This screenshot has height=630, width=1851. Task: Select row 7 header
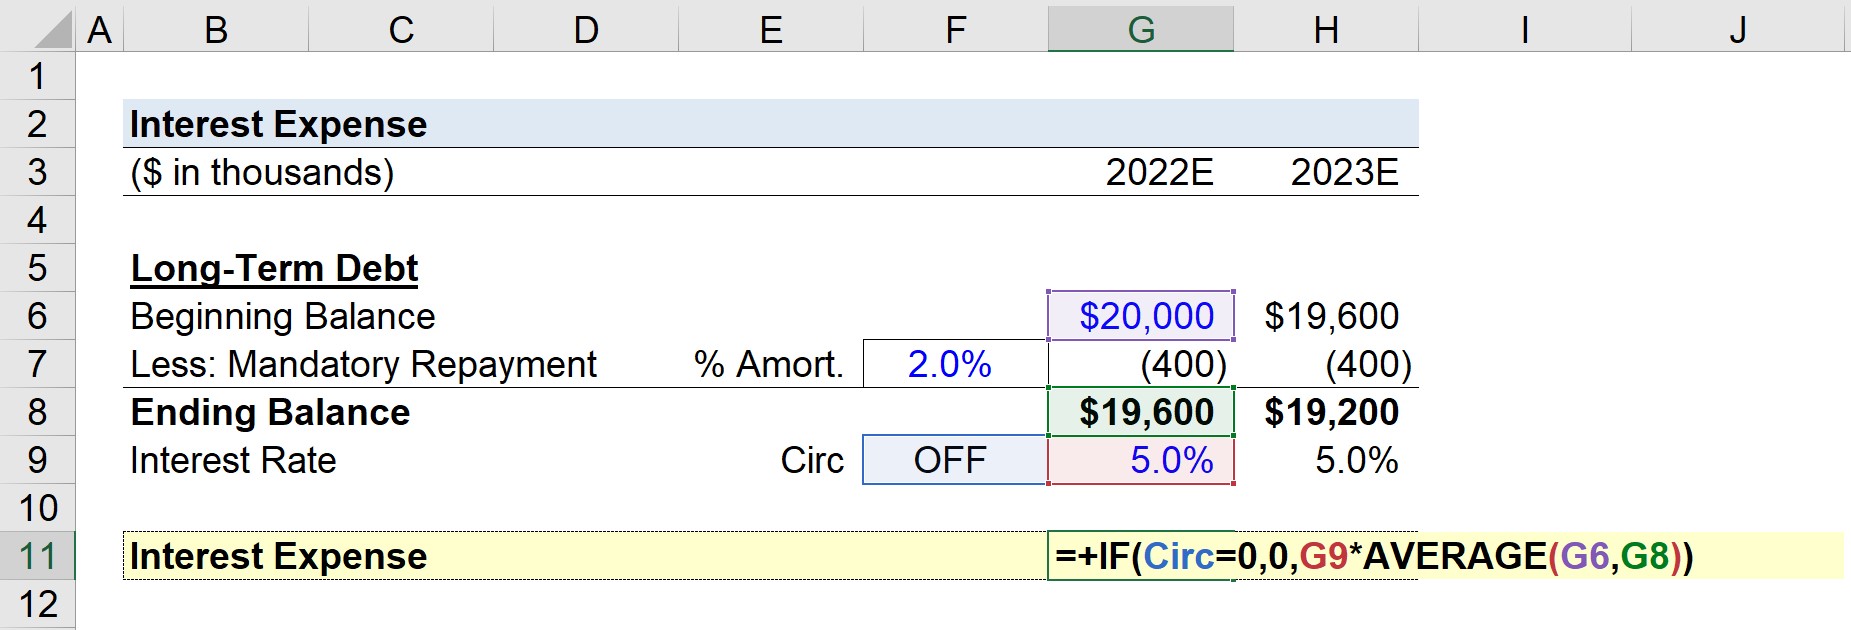pos(37,364)
